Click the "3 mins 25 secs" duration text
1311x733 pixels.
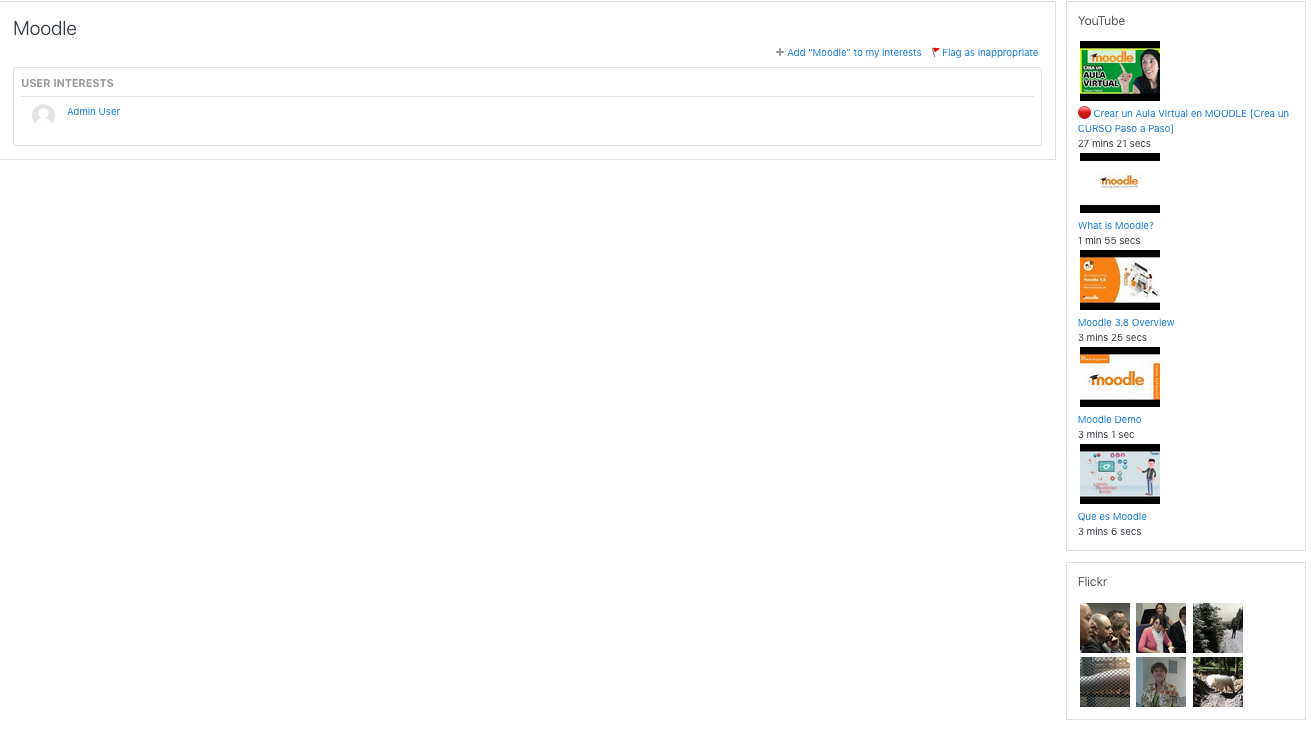pyautogui.click(x=1112, y=338)
